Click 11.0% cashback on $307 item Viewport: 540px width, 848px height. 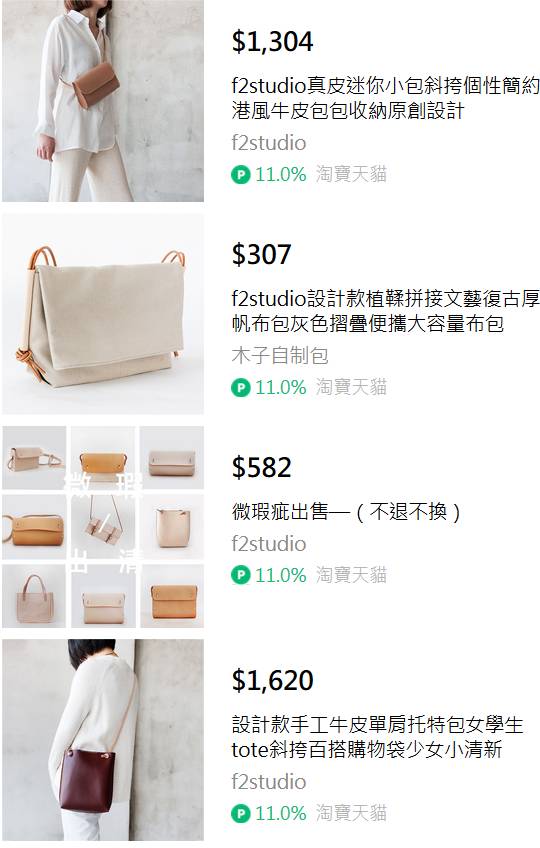click(x=280, y=388)
